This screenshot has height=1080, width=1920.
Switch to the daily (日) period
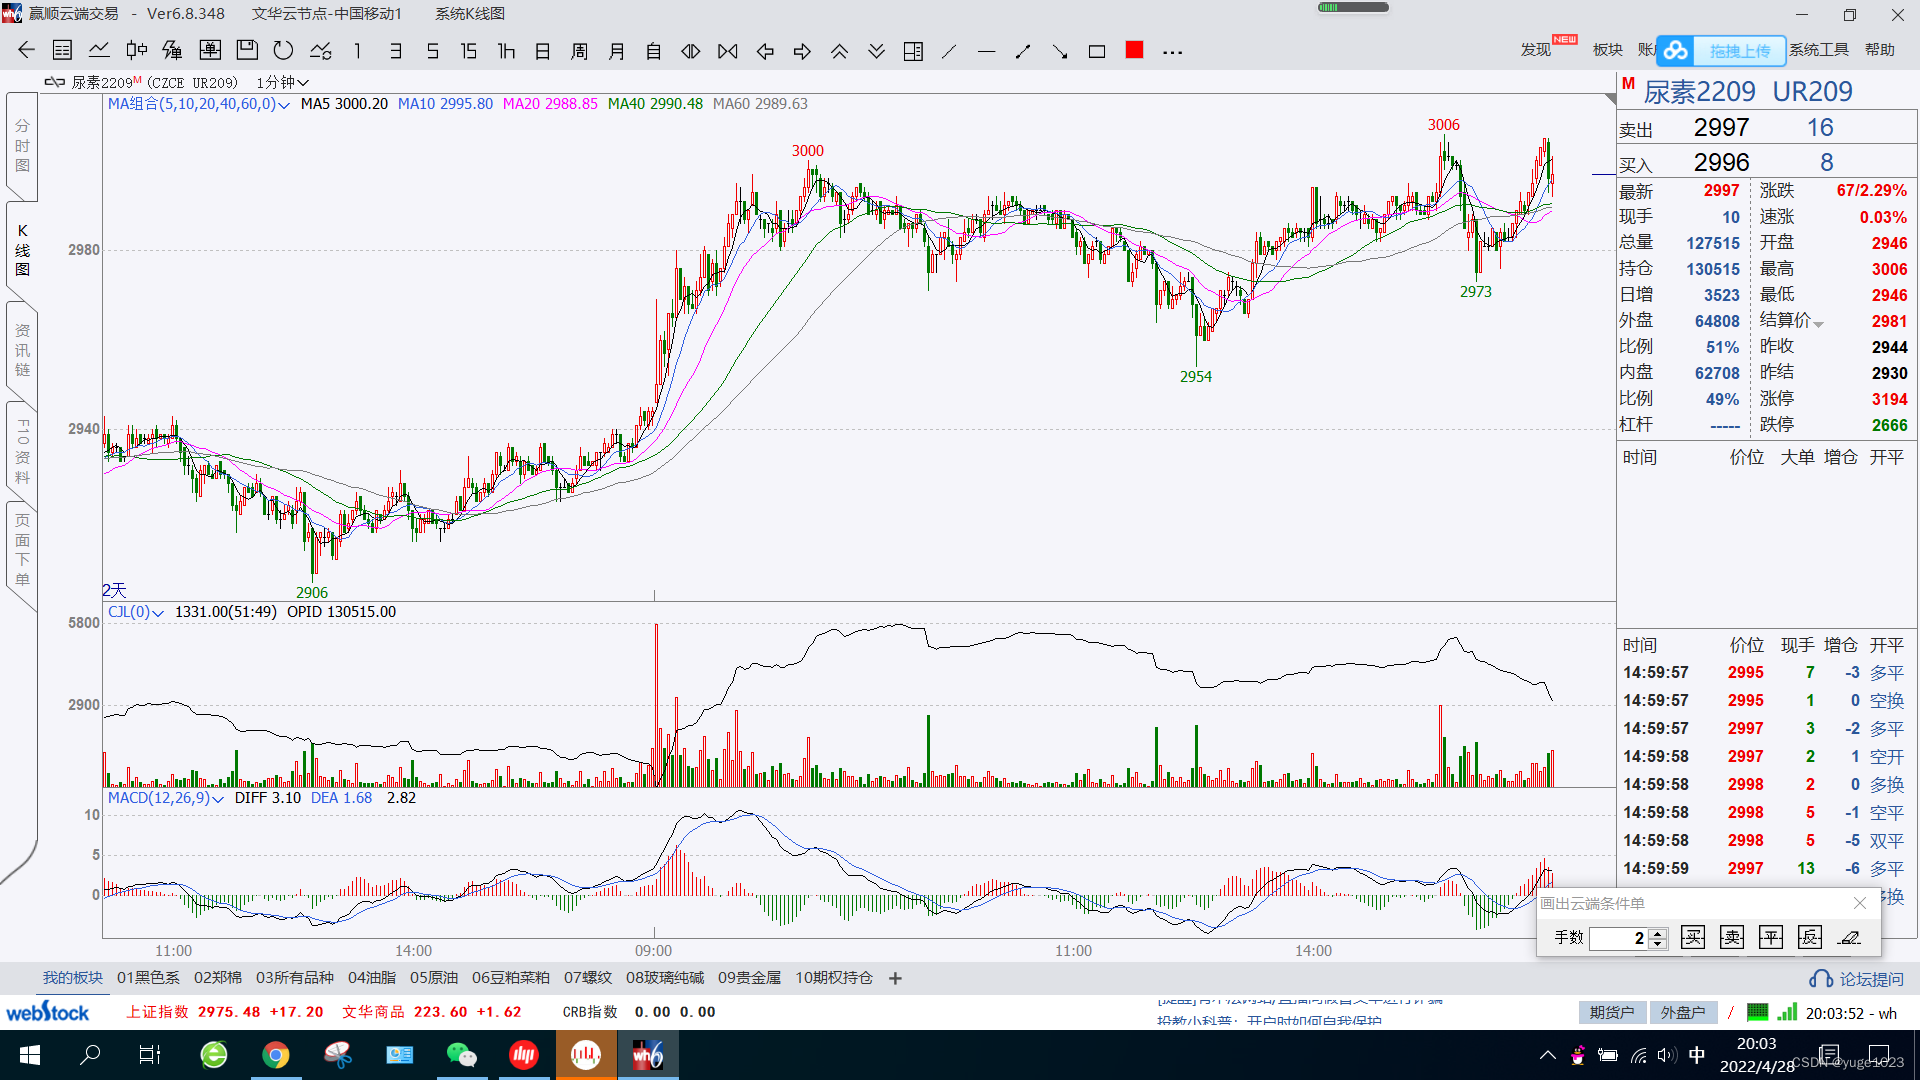pos(543,51)
